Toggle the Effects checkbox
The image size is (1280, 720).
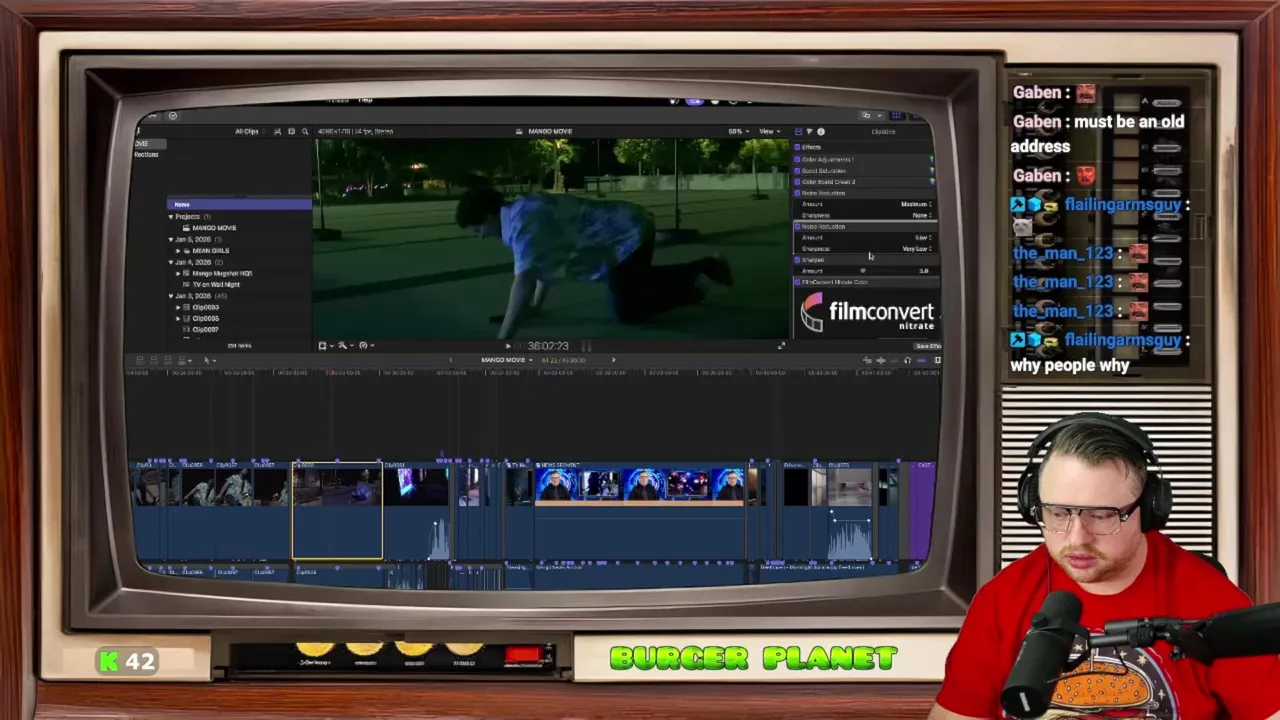click(797, 147)
